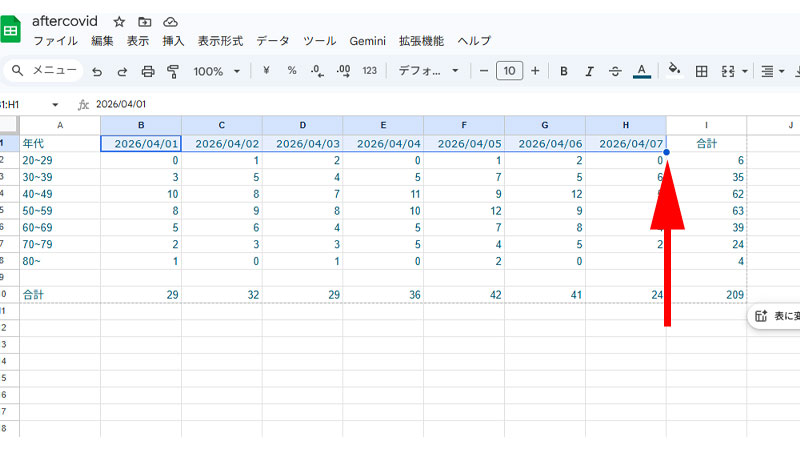Click the formula bar showing 2026/04/01
Image resolution: width=800 pixels, height=450 pixels.
pyautogui.click(x=120, y=104)
